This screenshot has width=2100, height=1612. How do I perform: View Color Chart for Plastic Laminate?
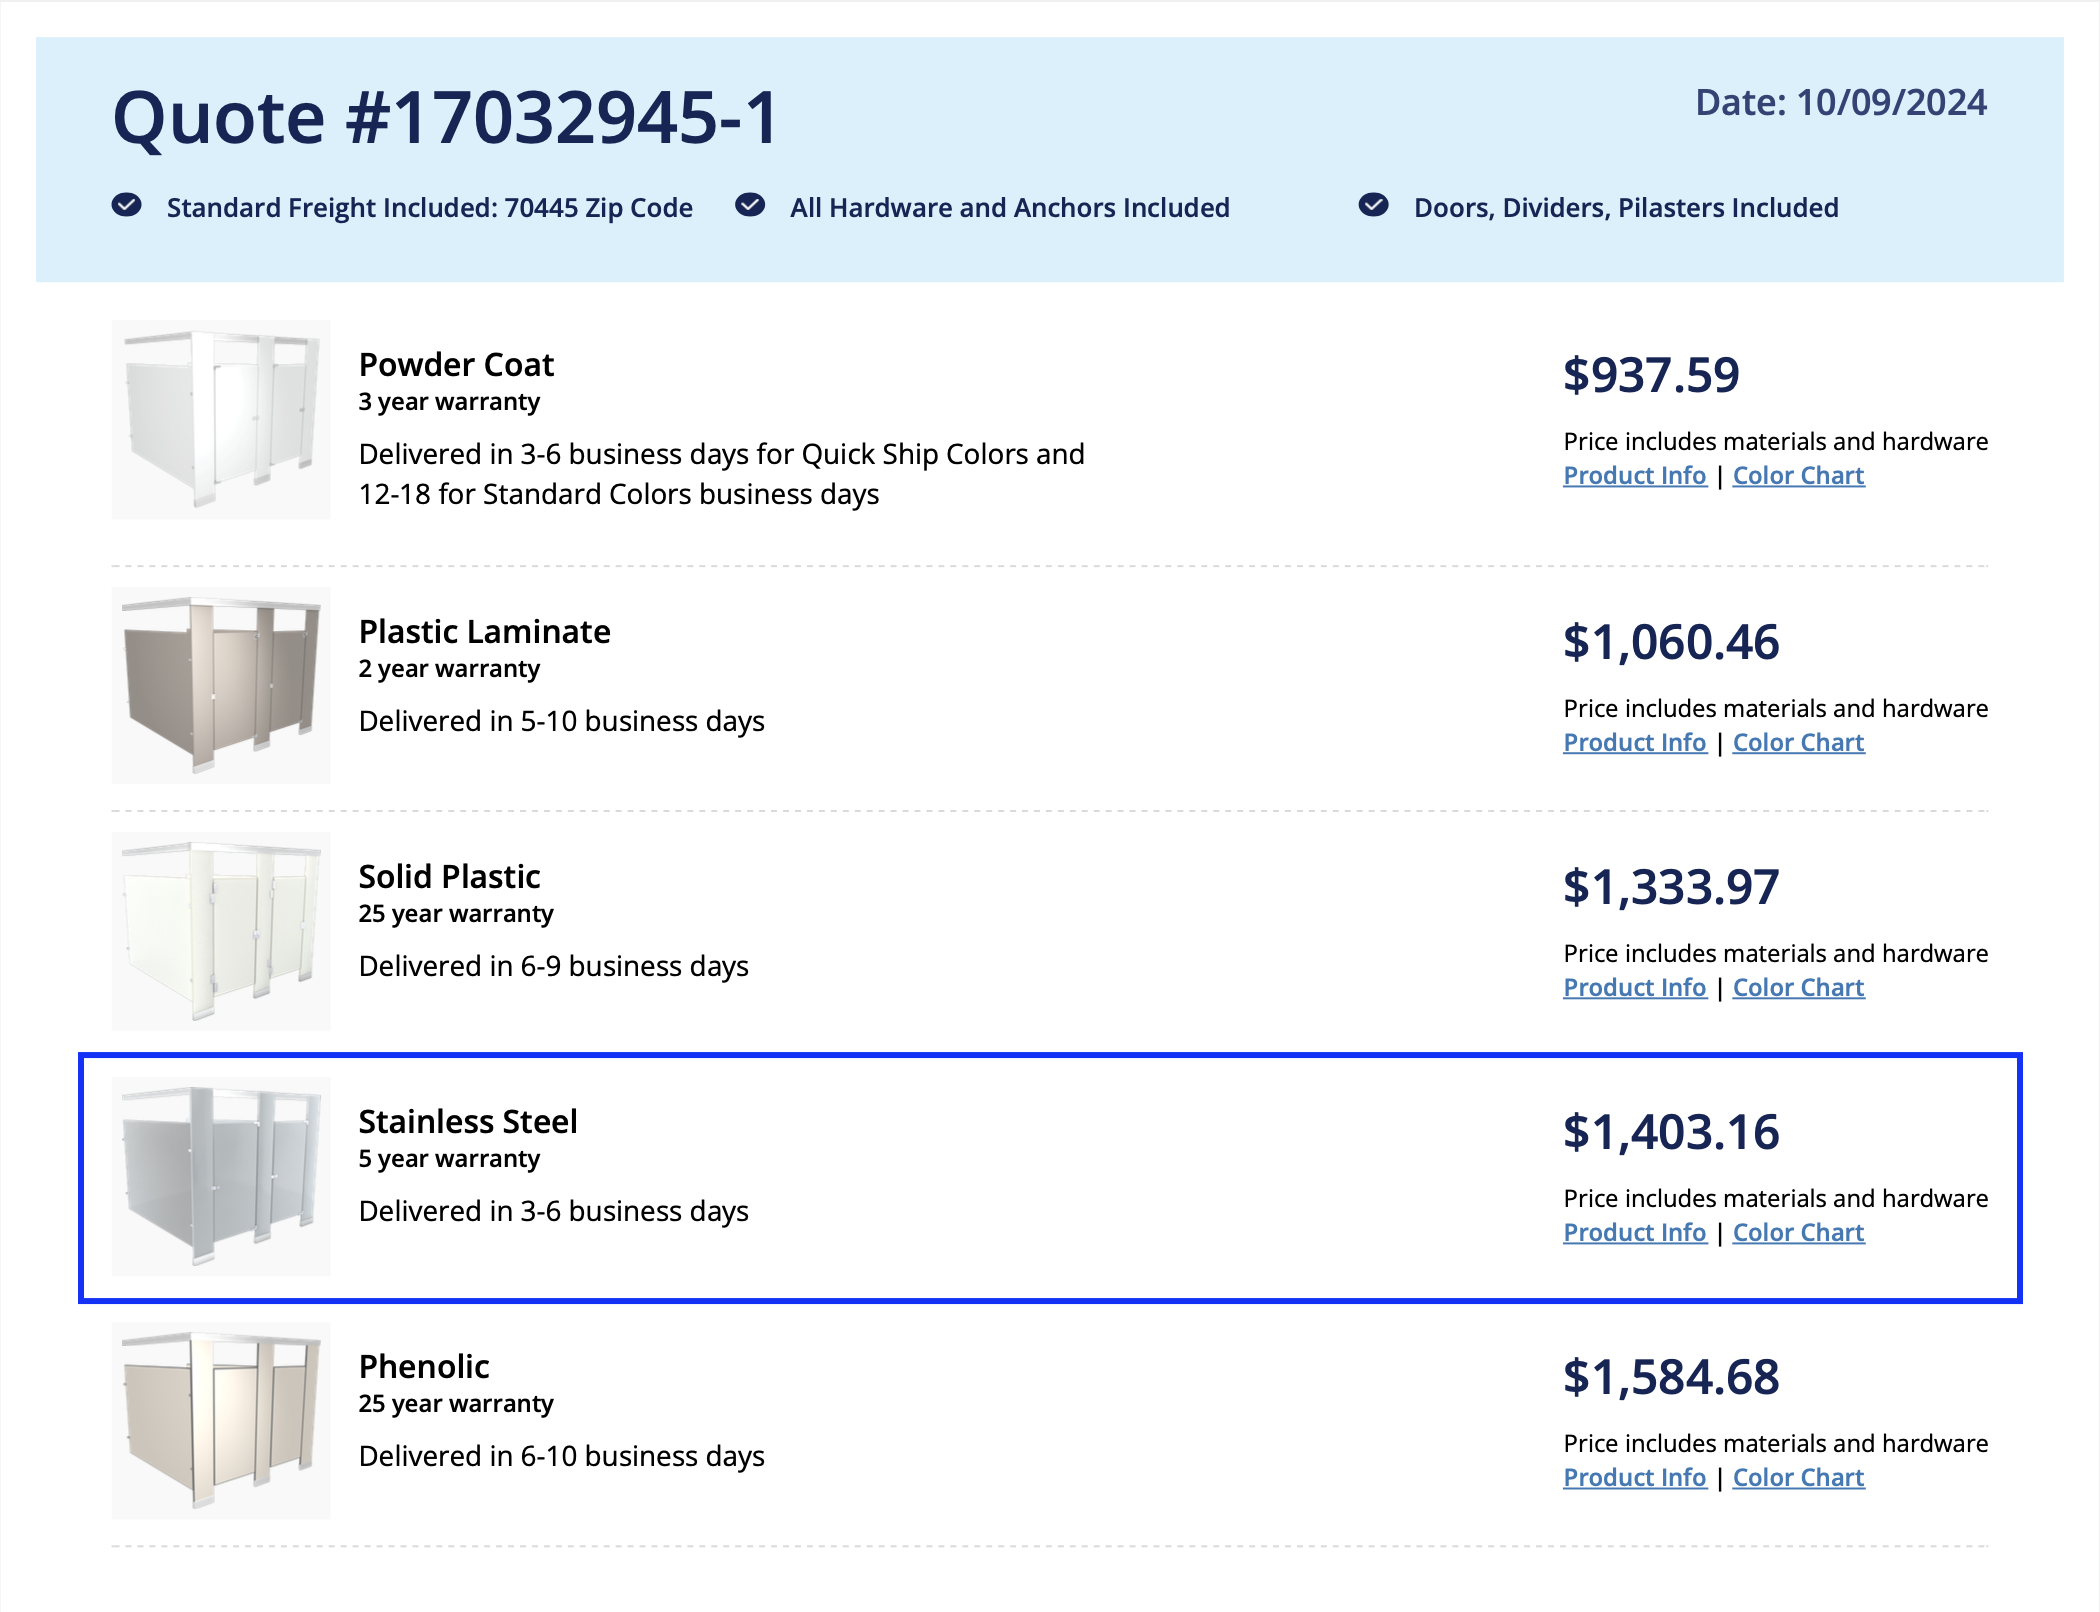[1798, 743]
